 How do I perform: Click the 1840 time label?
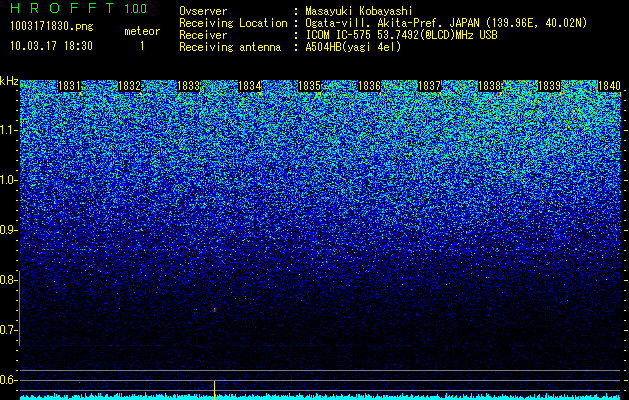click(x=609, y=86)
